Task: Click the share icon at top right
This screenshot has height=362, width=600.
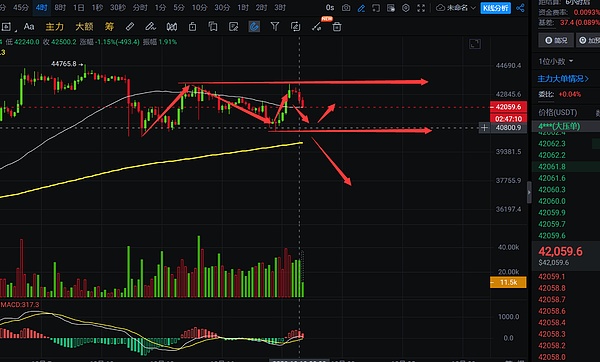Action: click(520, 8)
